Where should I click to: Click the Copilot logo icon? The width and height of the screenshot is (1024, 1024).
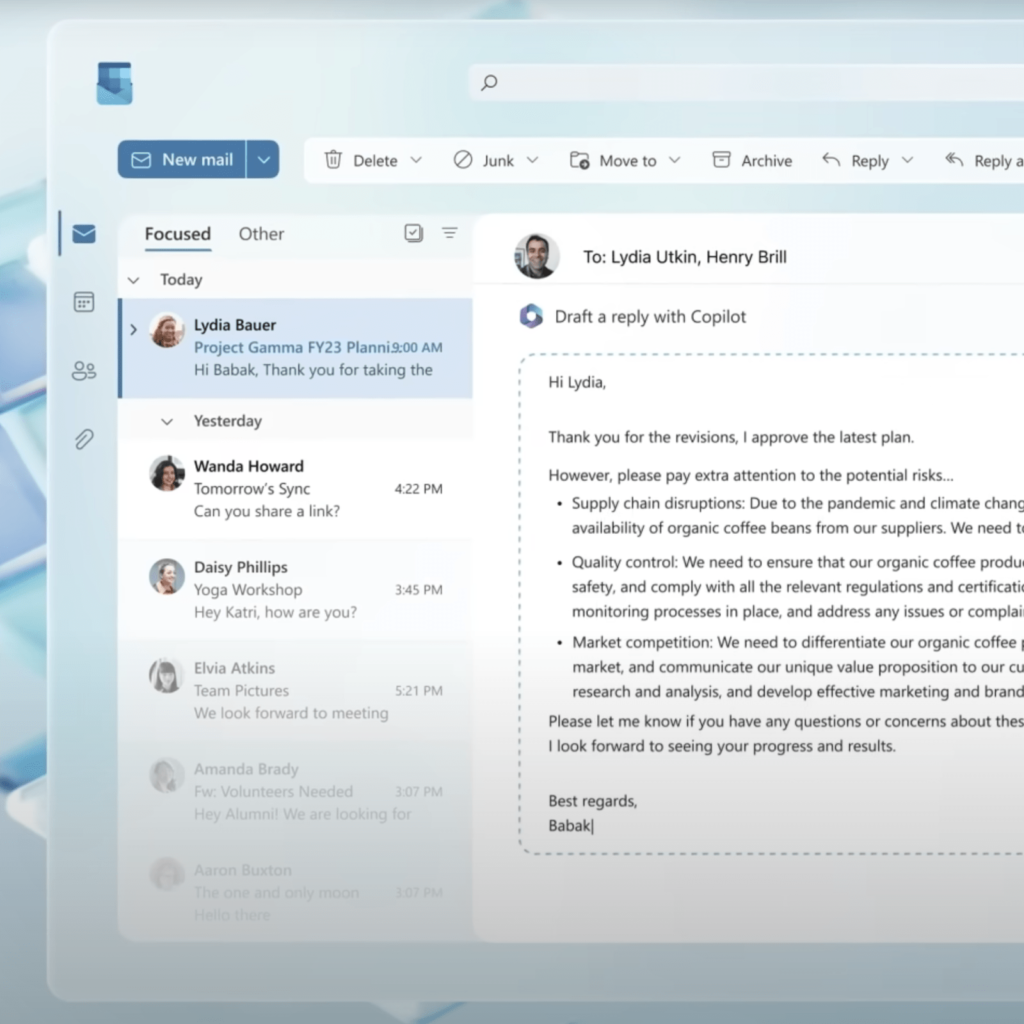531,316
